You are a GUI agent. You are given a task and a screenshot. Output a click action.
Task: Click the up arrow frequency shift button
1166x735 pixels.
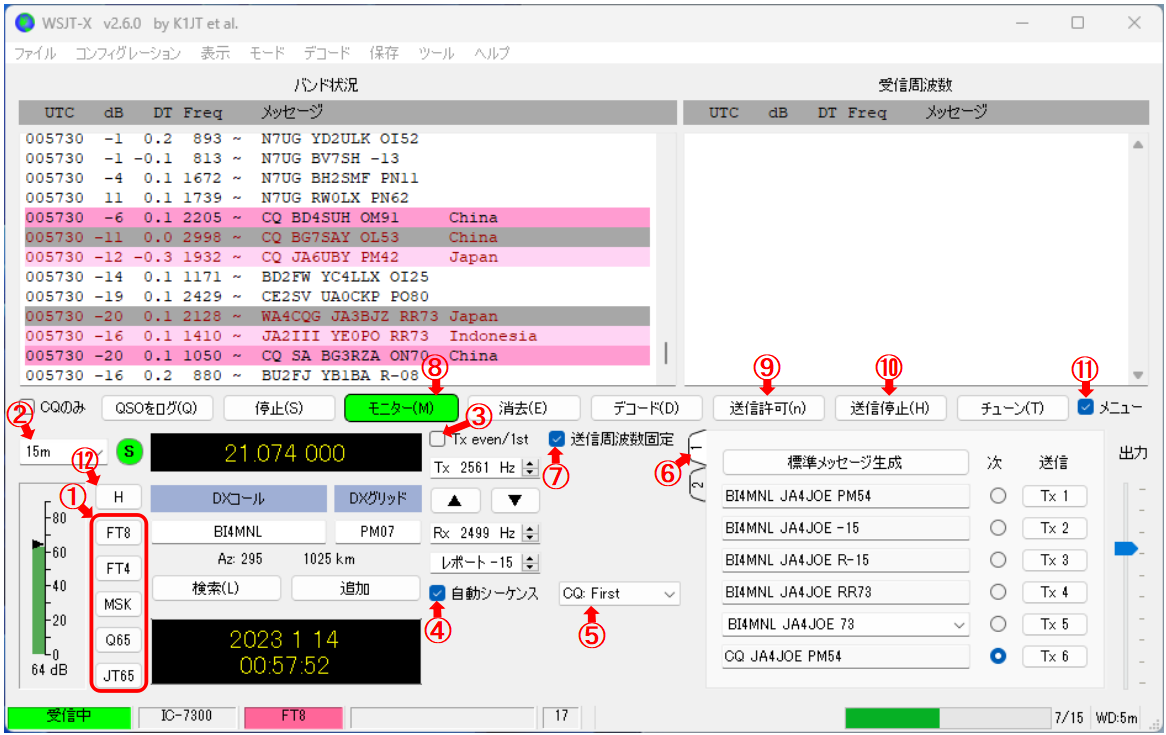455,500
